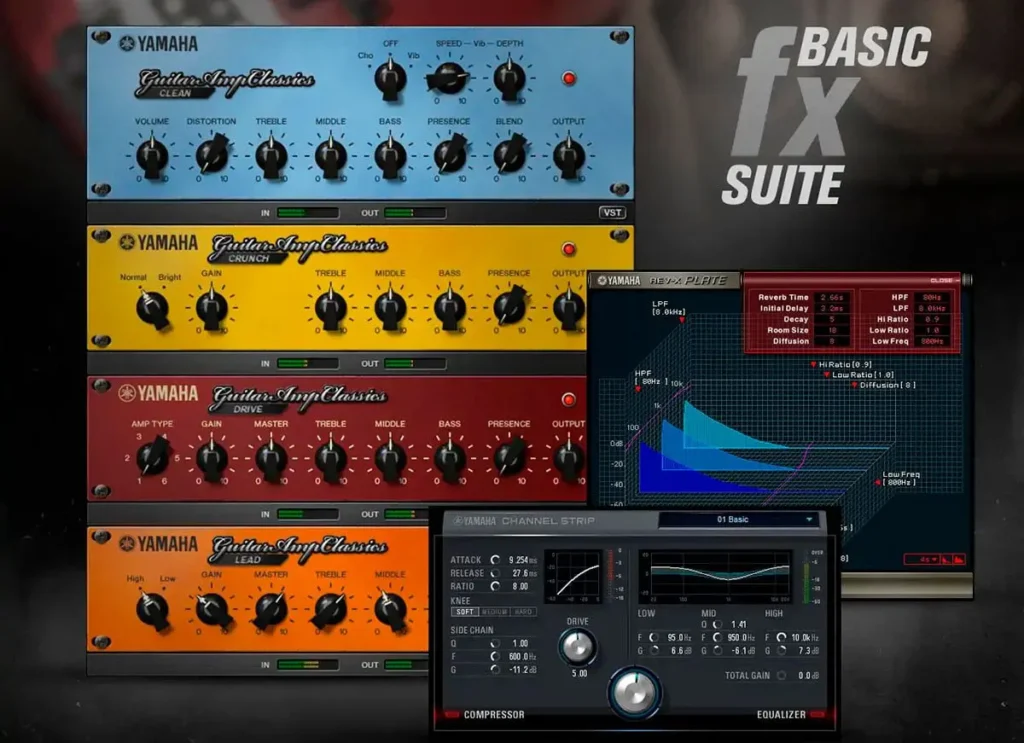This screenshot has height=743, width=1024.
Task: Adjust the Clean amp DISTORTION knob
Action: point(212,155)
